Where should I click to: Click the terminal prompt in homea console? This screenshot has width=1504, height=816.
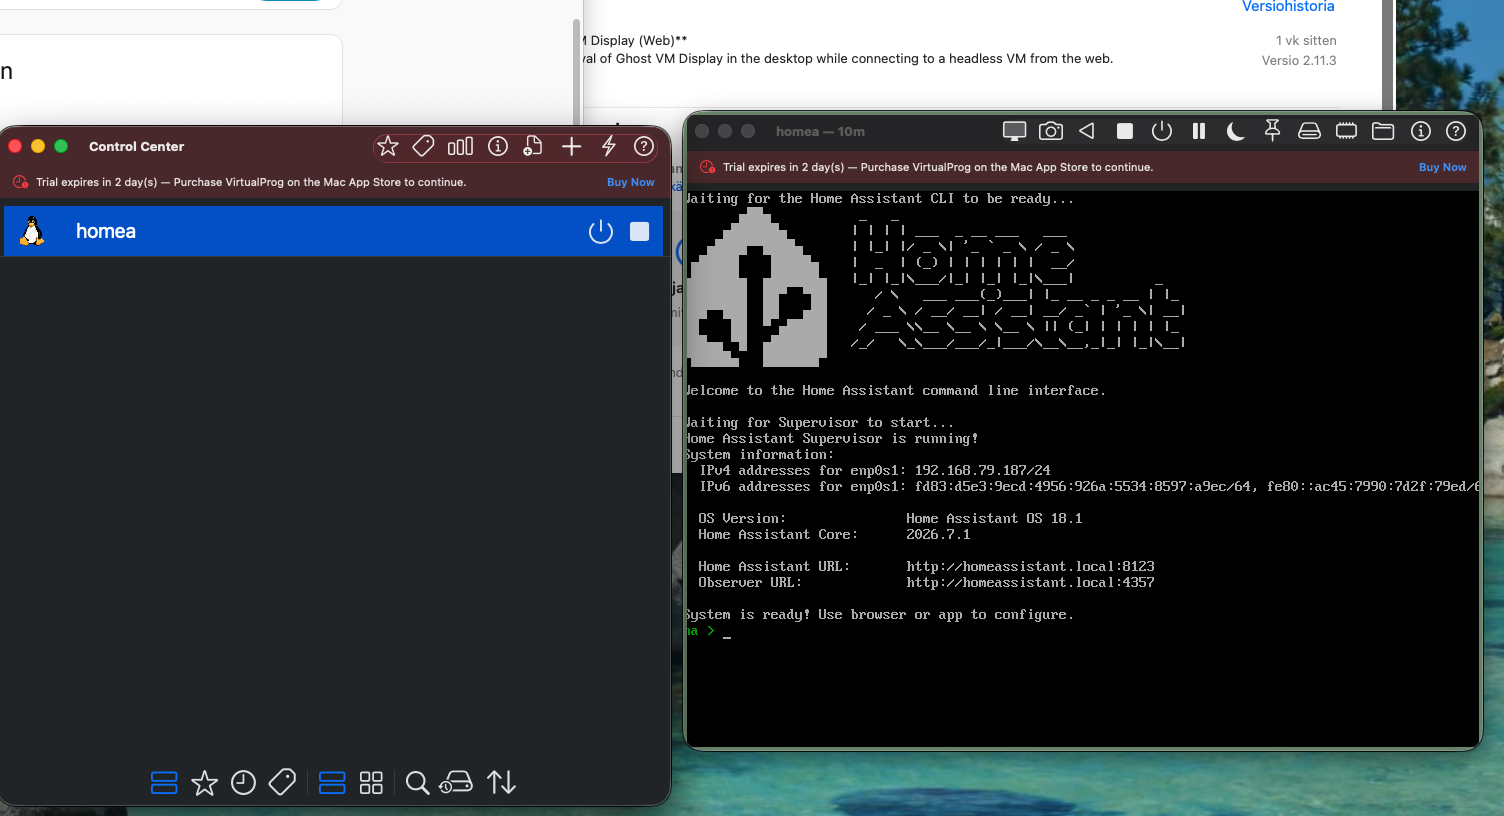tap(709, 631)
